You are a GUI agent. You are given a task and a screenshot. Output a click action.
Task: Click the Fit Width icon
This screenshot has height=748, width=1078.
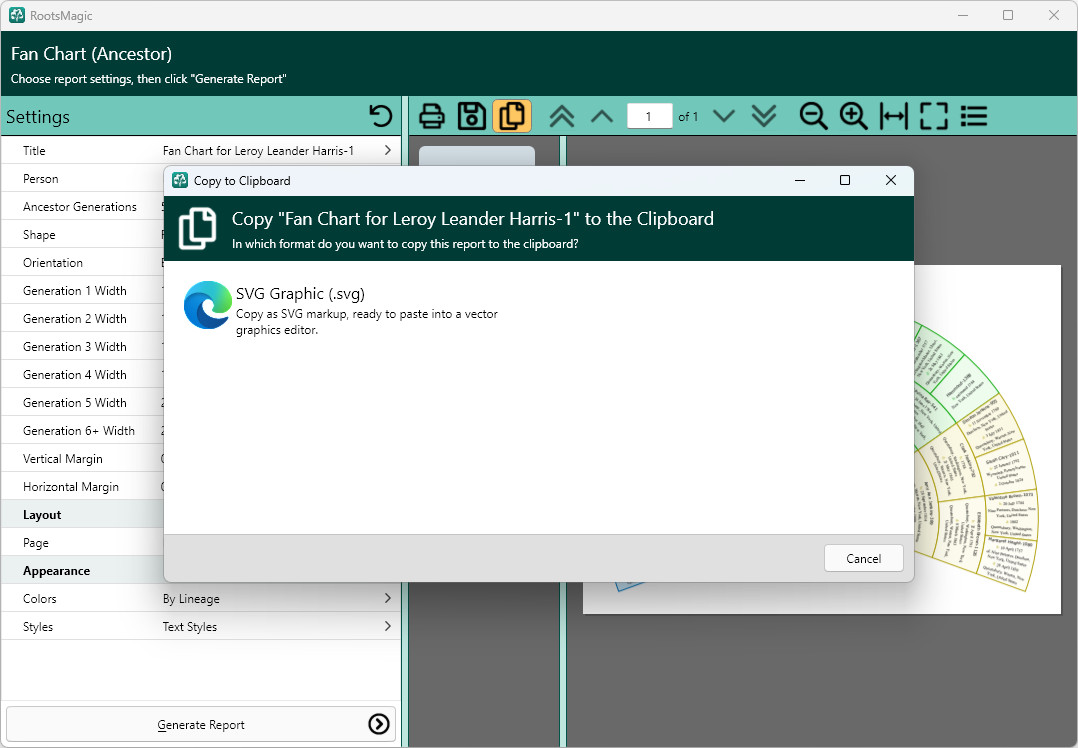[893, 116]
